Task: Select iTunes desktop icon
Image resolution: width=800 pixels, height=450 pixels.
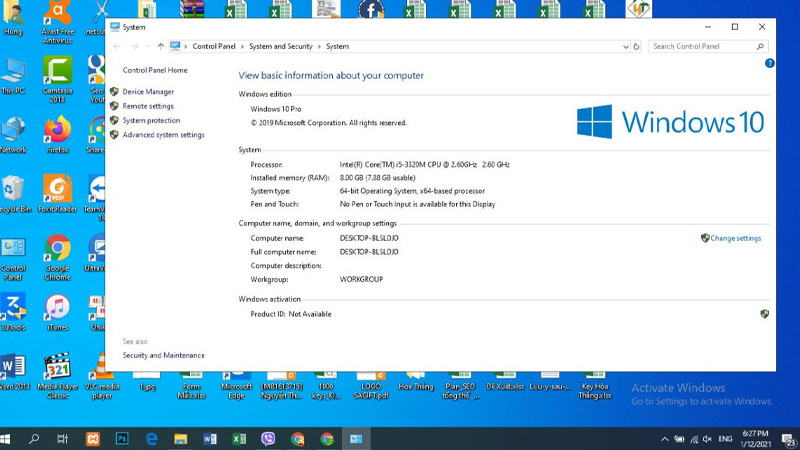Action: (x=57, y=312)
